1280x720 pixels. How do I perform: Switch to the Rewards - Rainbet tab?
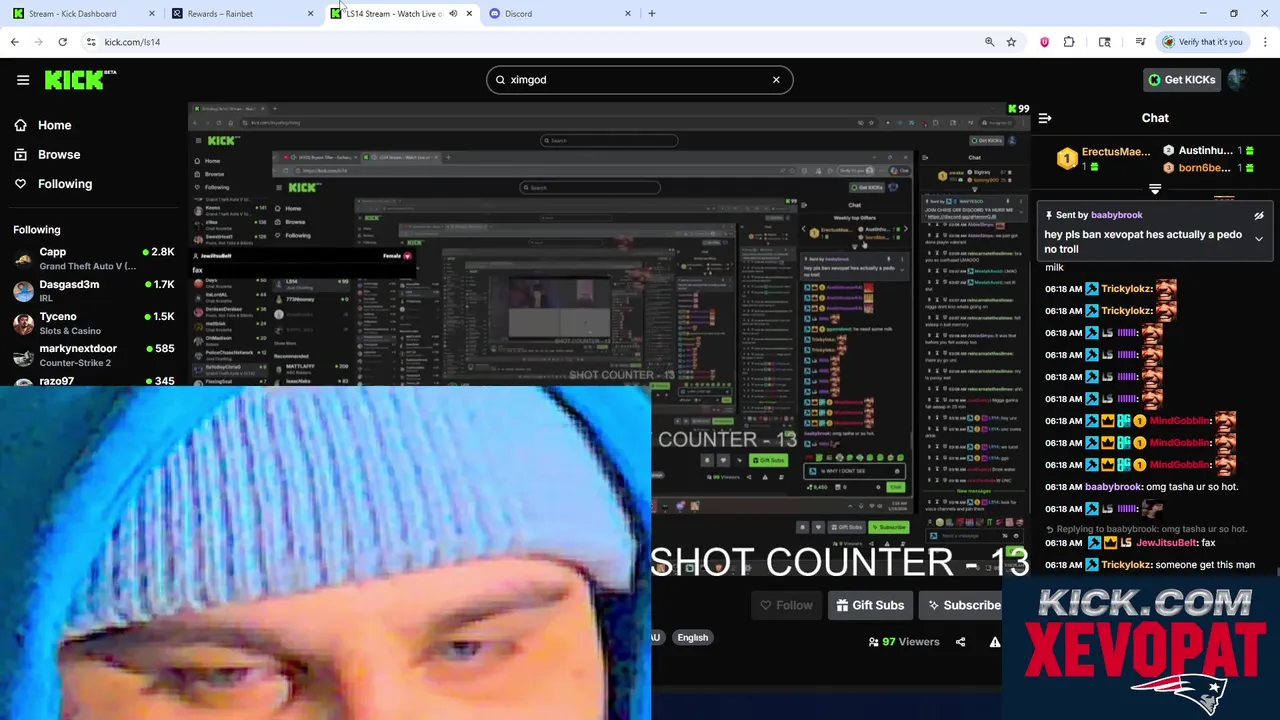click(240, 14)
